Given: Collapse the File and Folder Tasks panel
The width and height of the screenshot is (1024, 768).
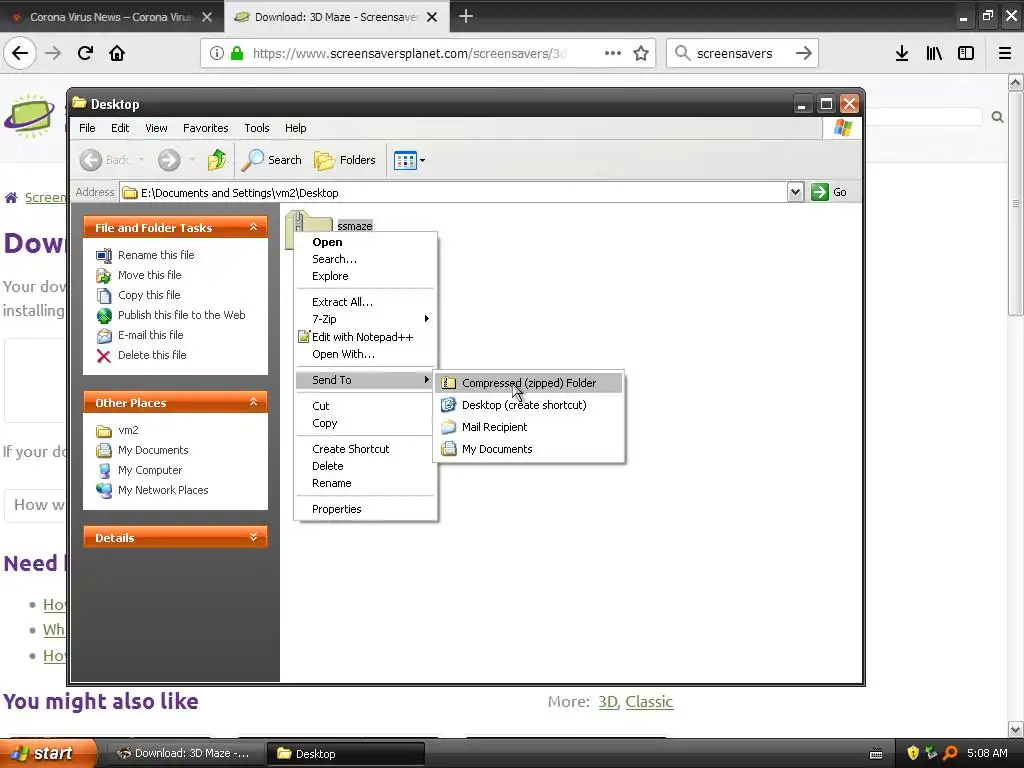Looking at the screenshot, I should (253, 227).
